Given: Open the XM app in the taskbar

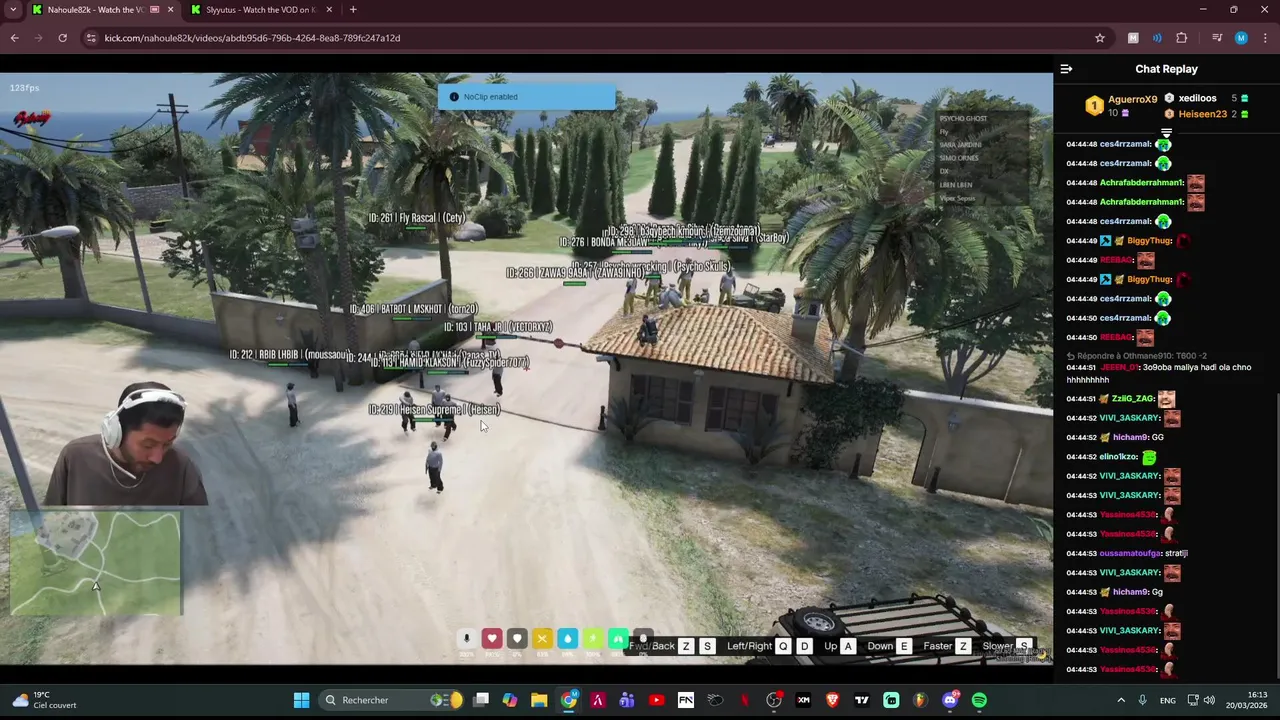Looking at the screenshot, I should point(803,700).
